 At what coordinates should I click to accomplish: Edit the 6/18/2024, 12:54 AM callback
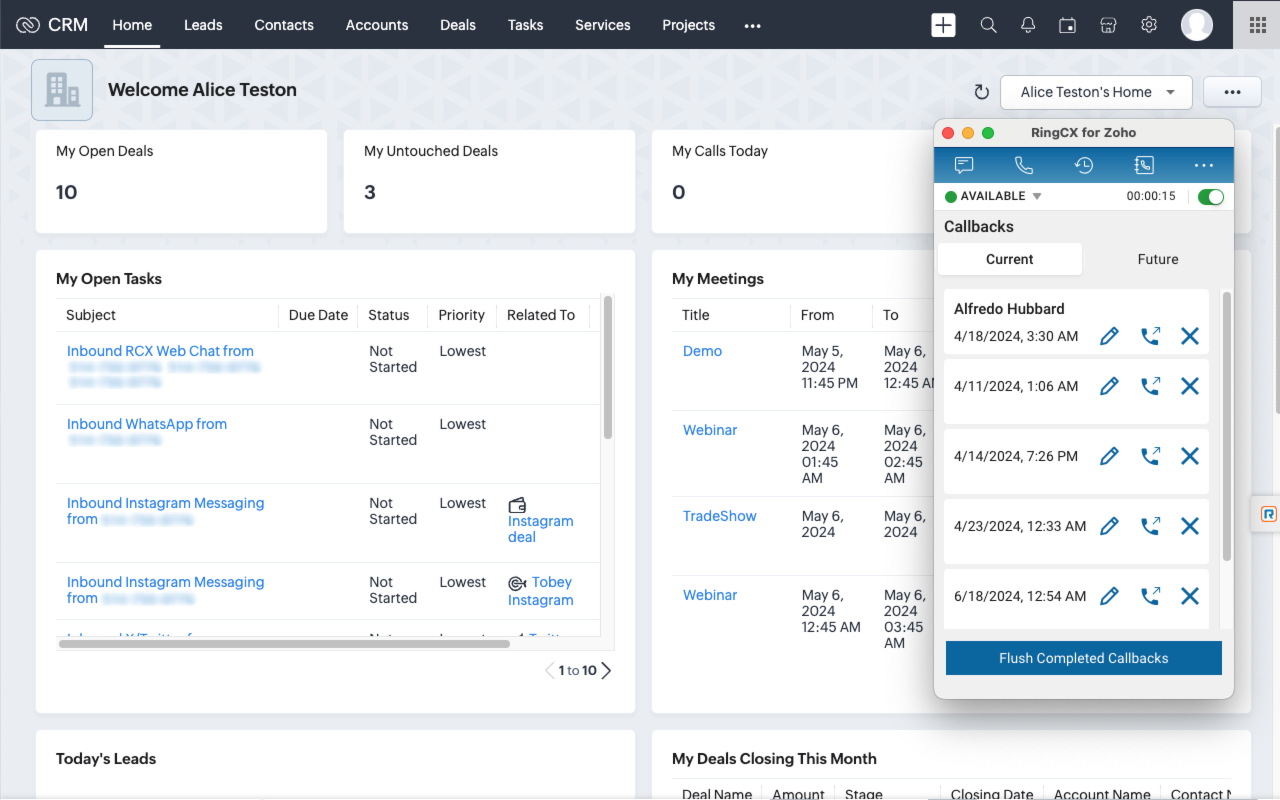[x=1109, y=596]
